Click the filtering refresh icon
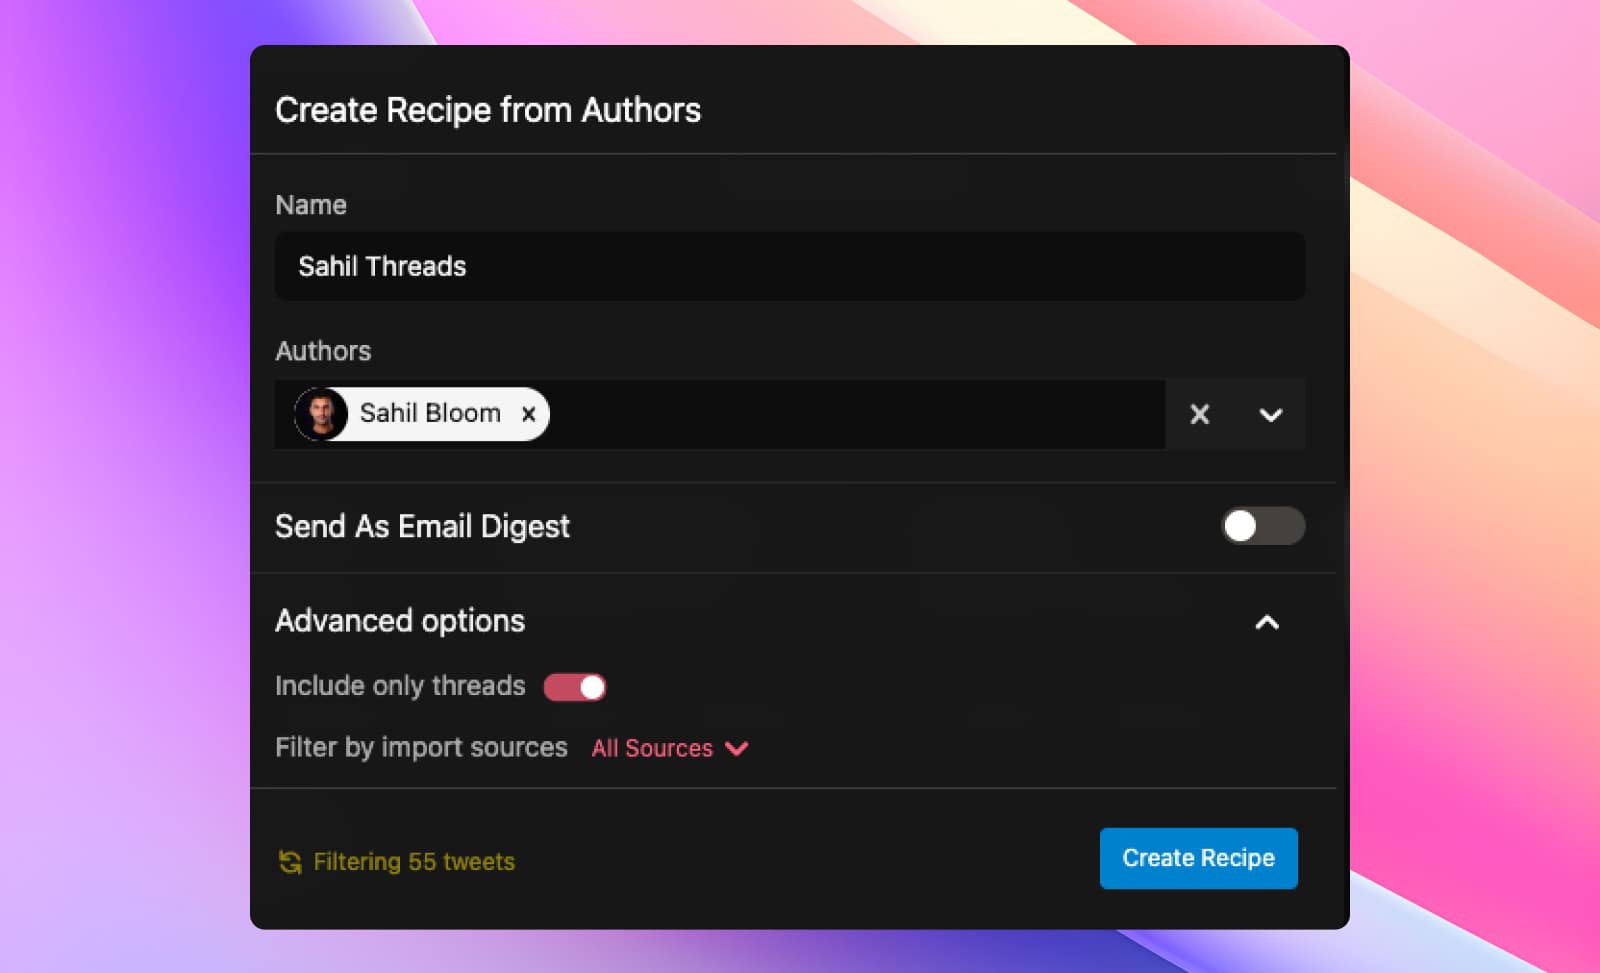The width and height of the screenshot is (1600, 973). point(290,862)
